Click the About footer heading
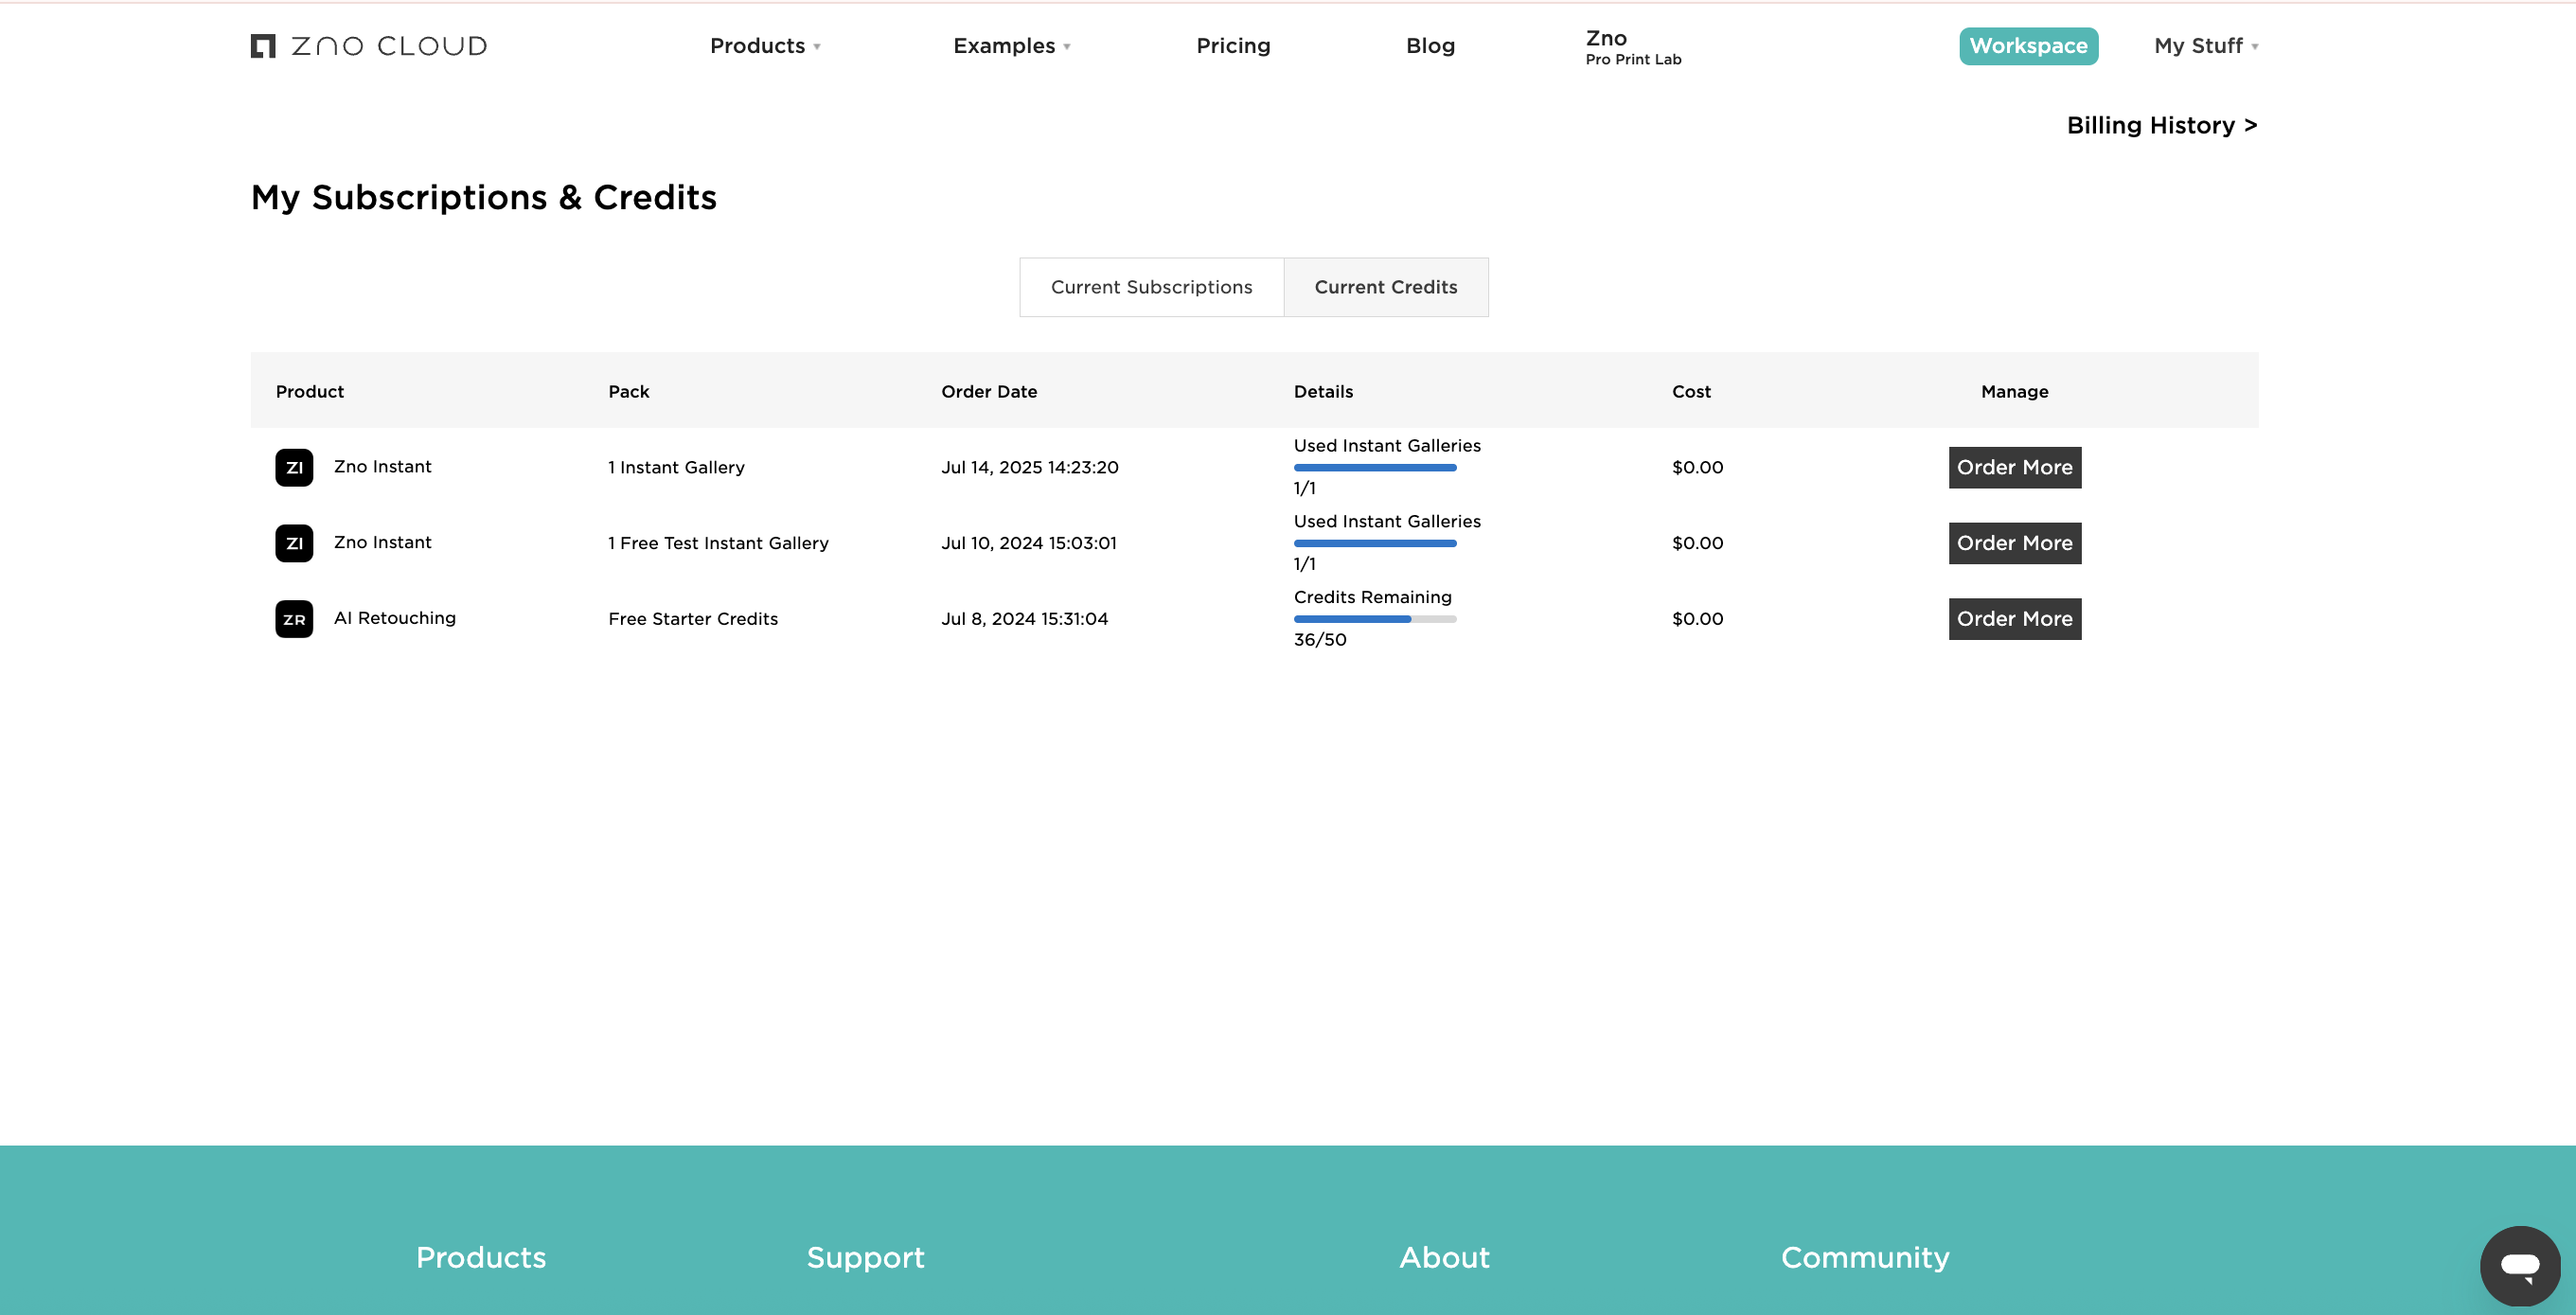 click(x=1444, y=1257)
